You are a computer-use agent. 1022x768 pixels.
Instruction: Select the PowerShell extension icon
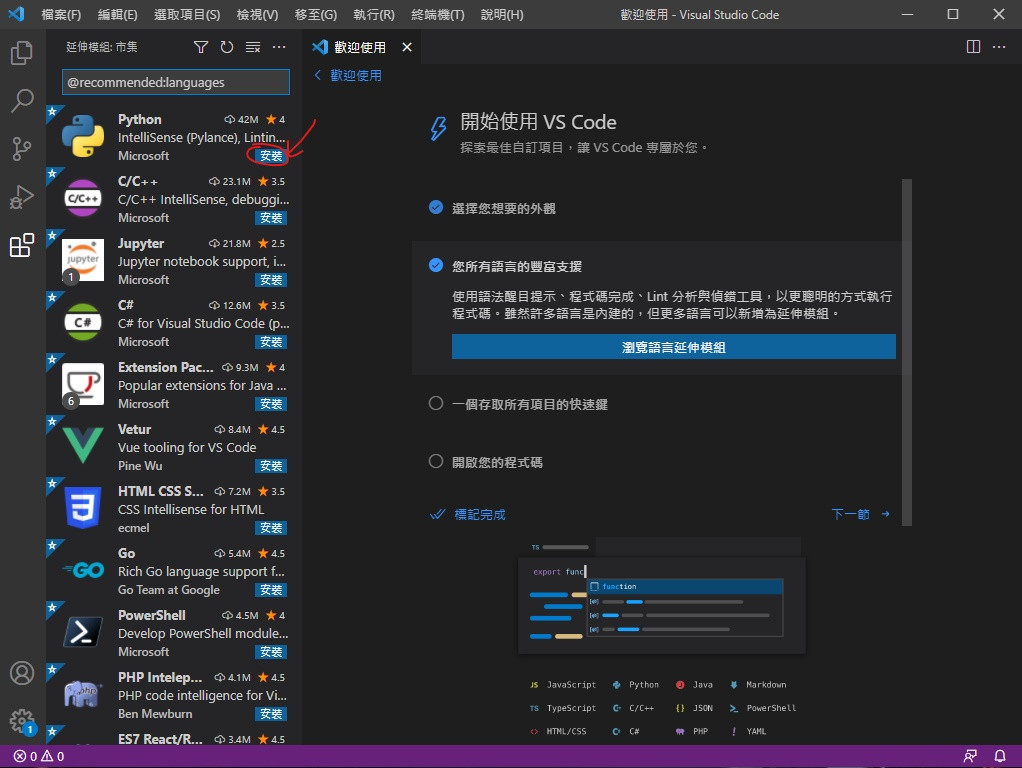tap(83, 632)
